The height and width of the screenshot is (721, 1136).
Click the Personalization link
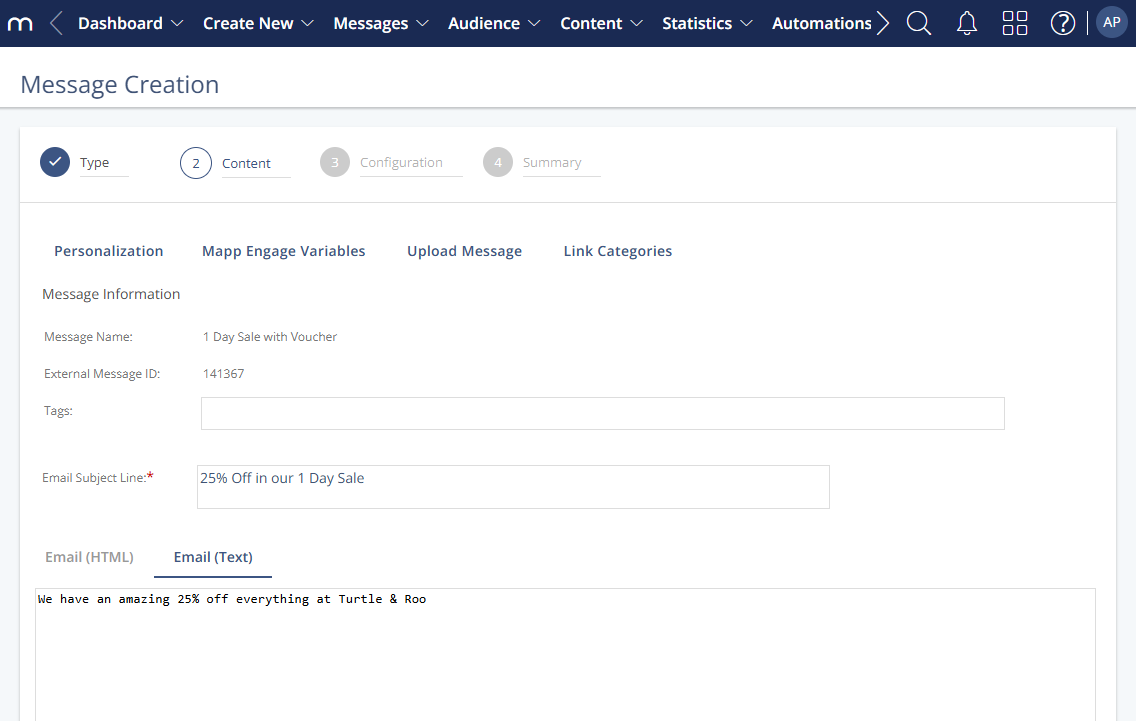click(109, 251)
